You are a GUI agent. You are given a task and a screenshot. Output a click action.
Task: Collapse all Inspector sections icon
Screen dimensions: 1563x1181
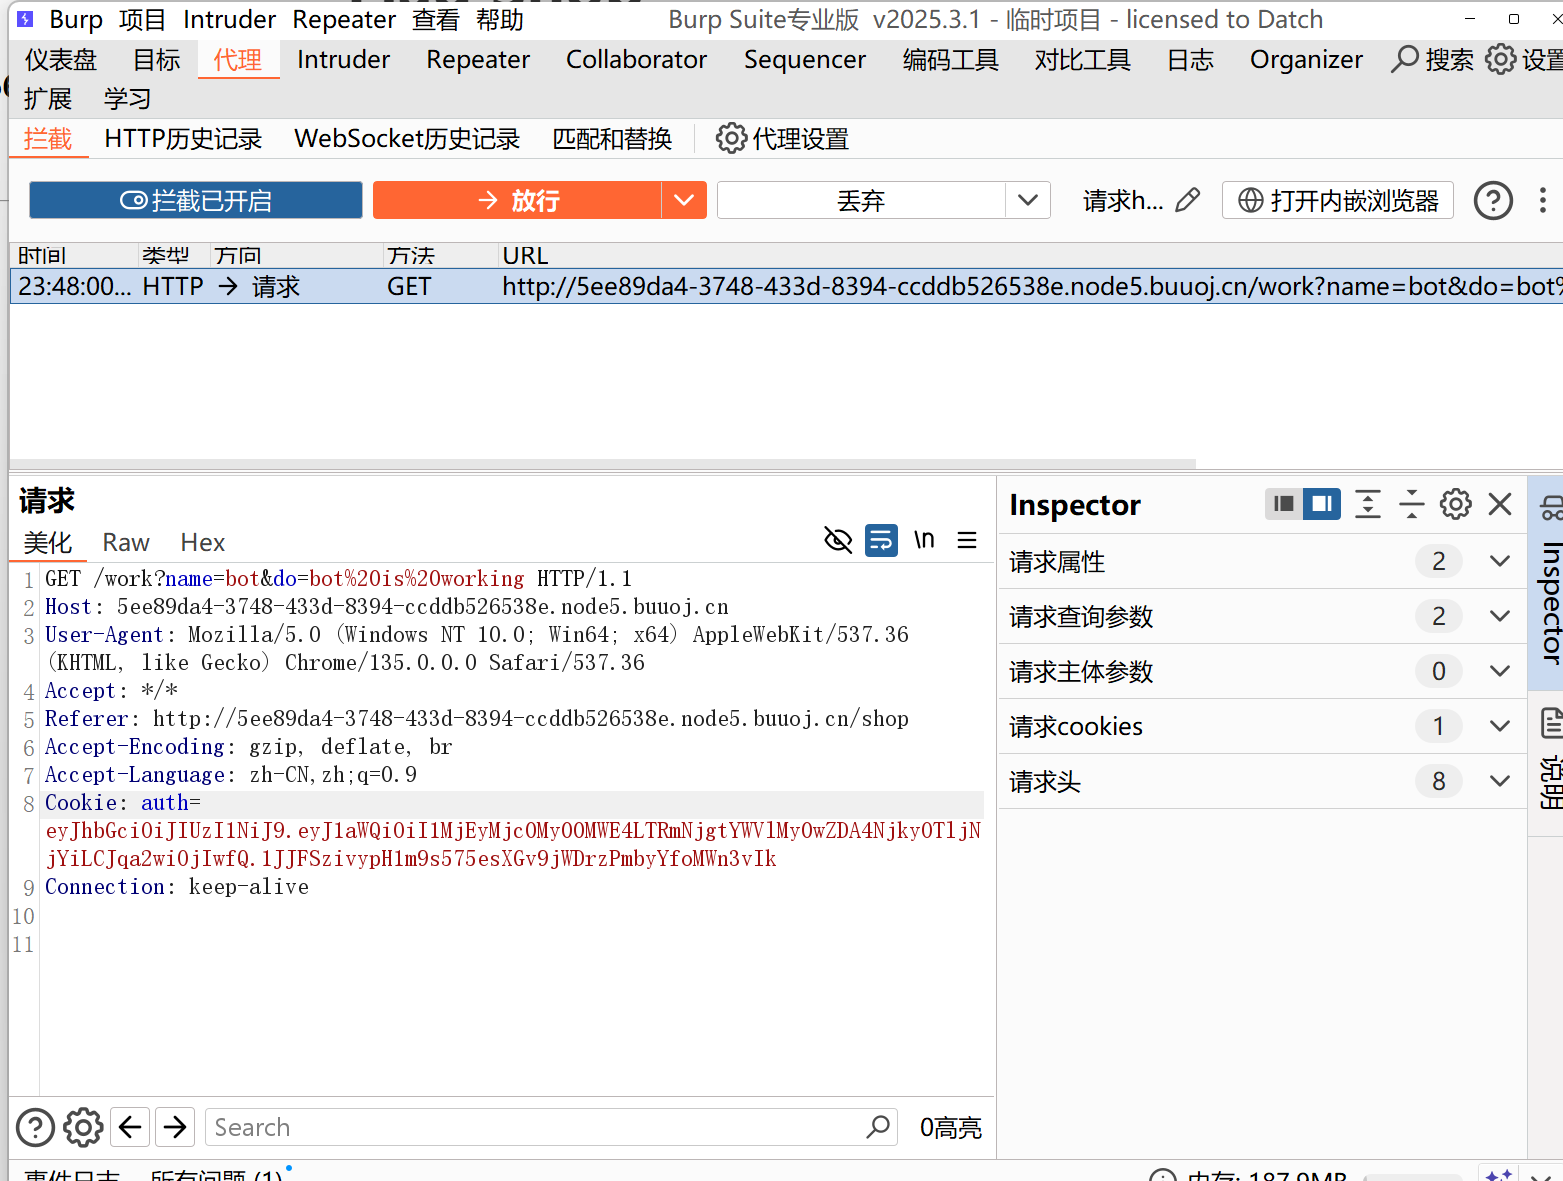click(1411, 504)
